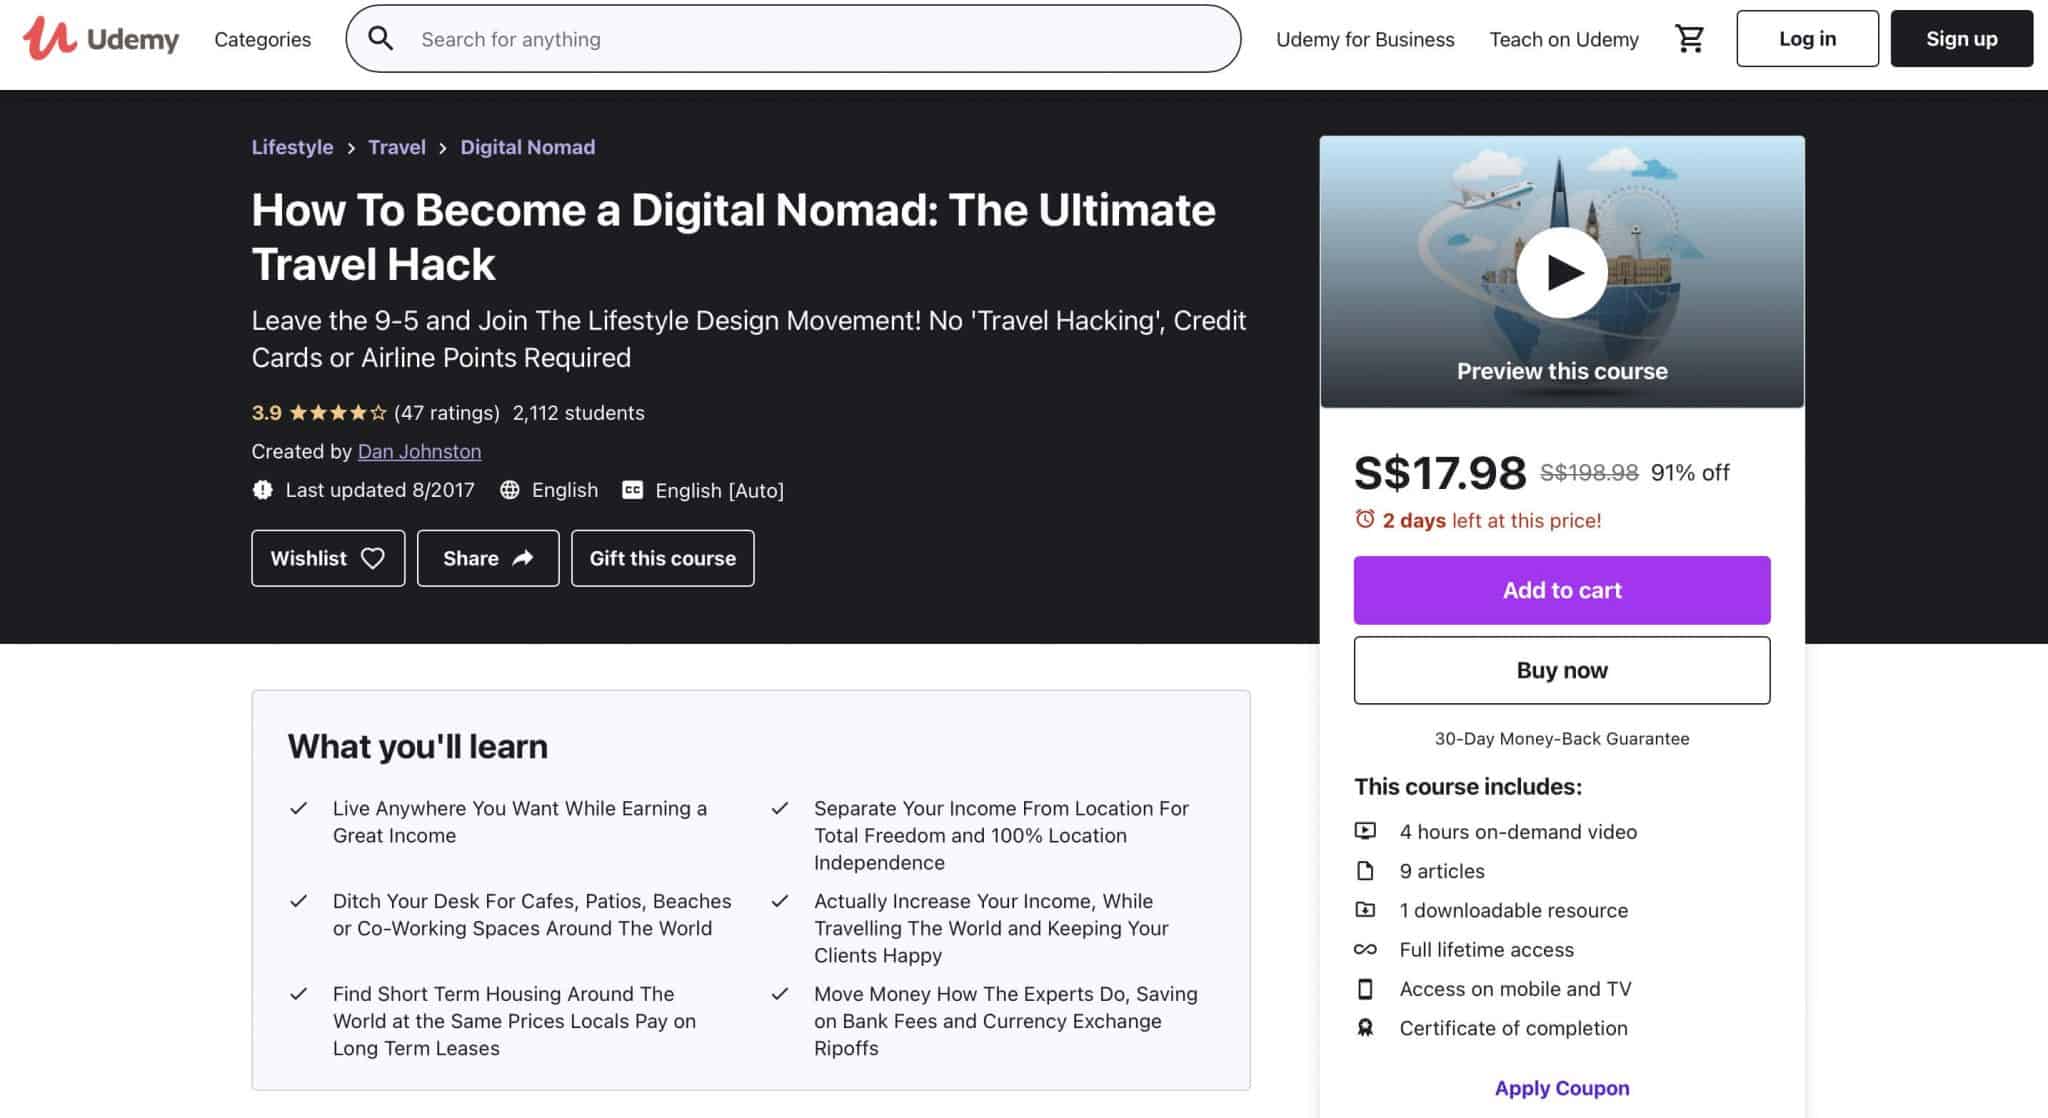The height and width of the screenshot is (1118, 2048).
Task: Click the S$17.98 price
Action: (1440, 473)
